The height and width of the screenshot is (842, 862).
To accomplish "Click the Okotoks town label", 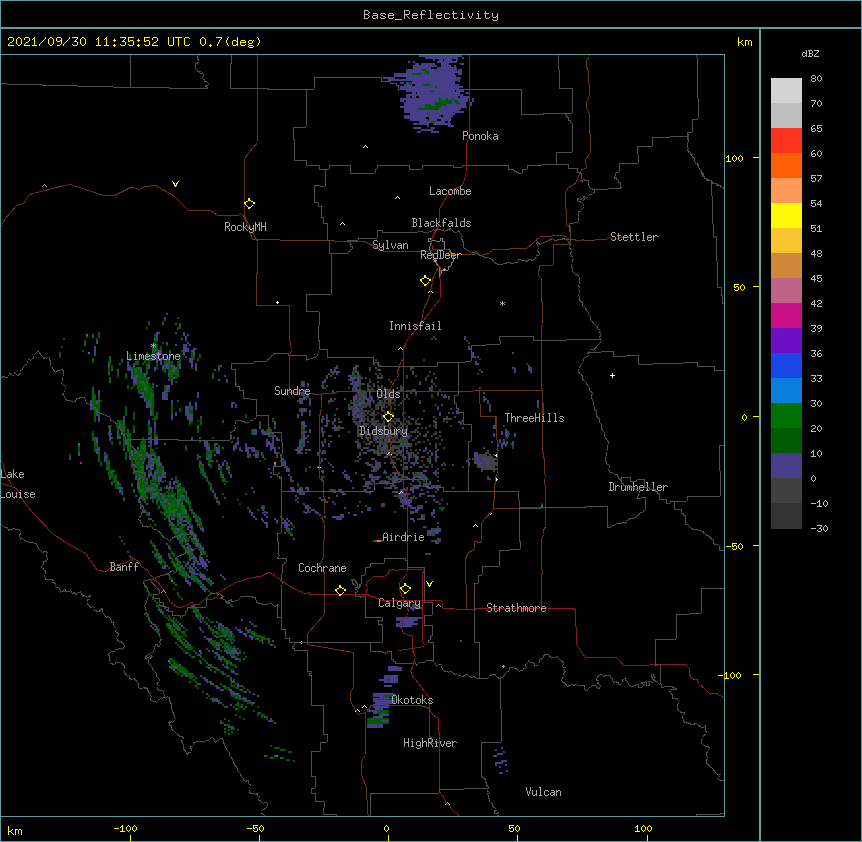I will pos(412,700).
